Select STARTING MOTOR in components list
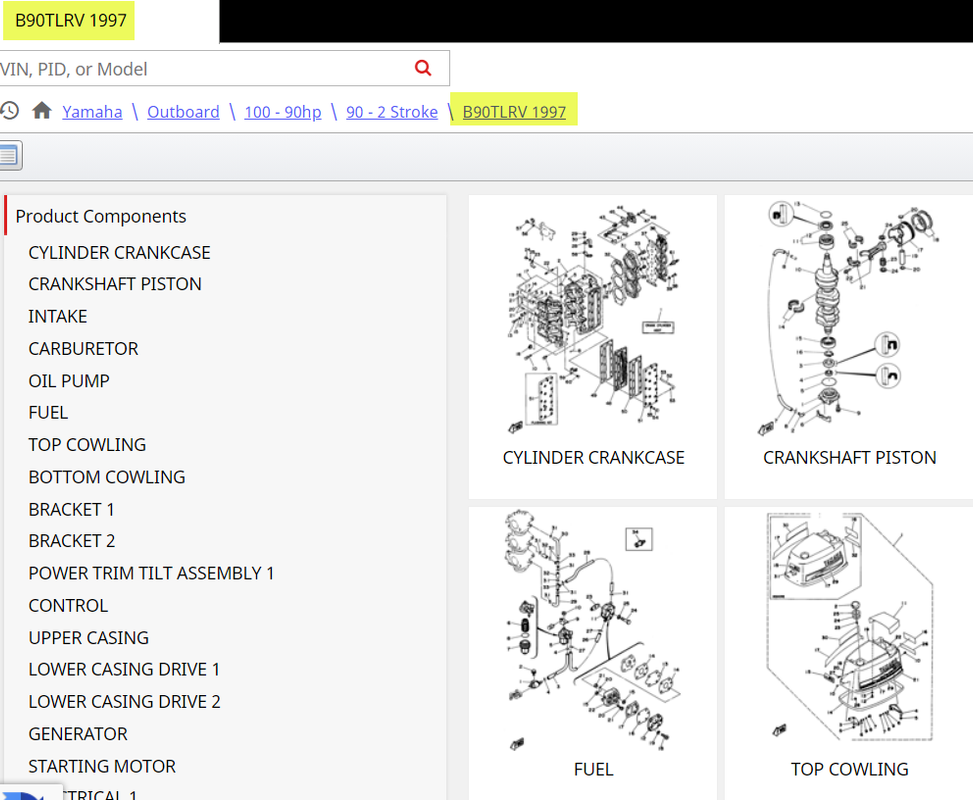The width and height of the screenshot is (973, 800). [x=102, y=766]
